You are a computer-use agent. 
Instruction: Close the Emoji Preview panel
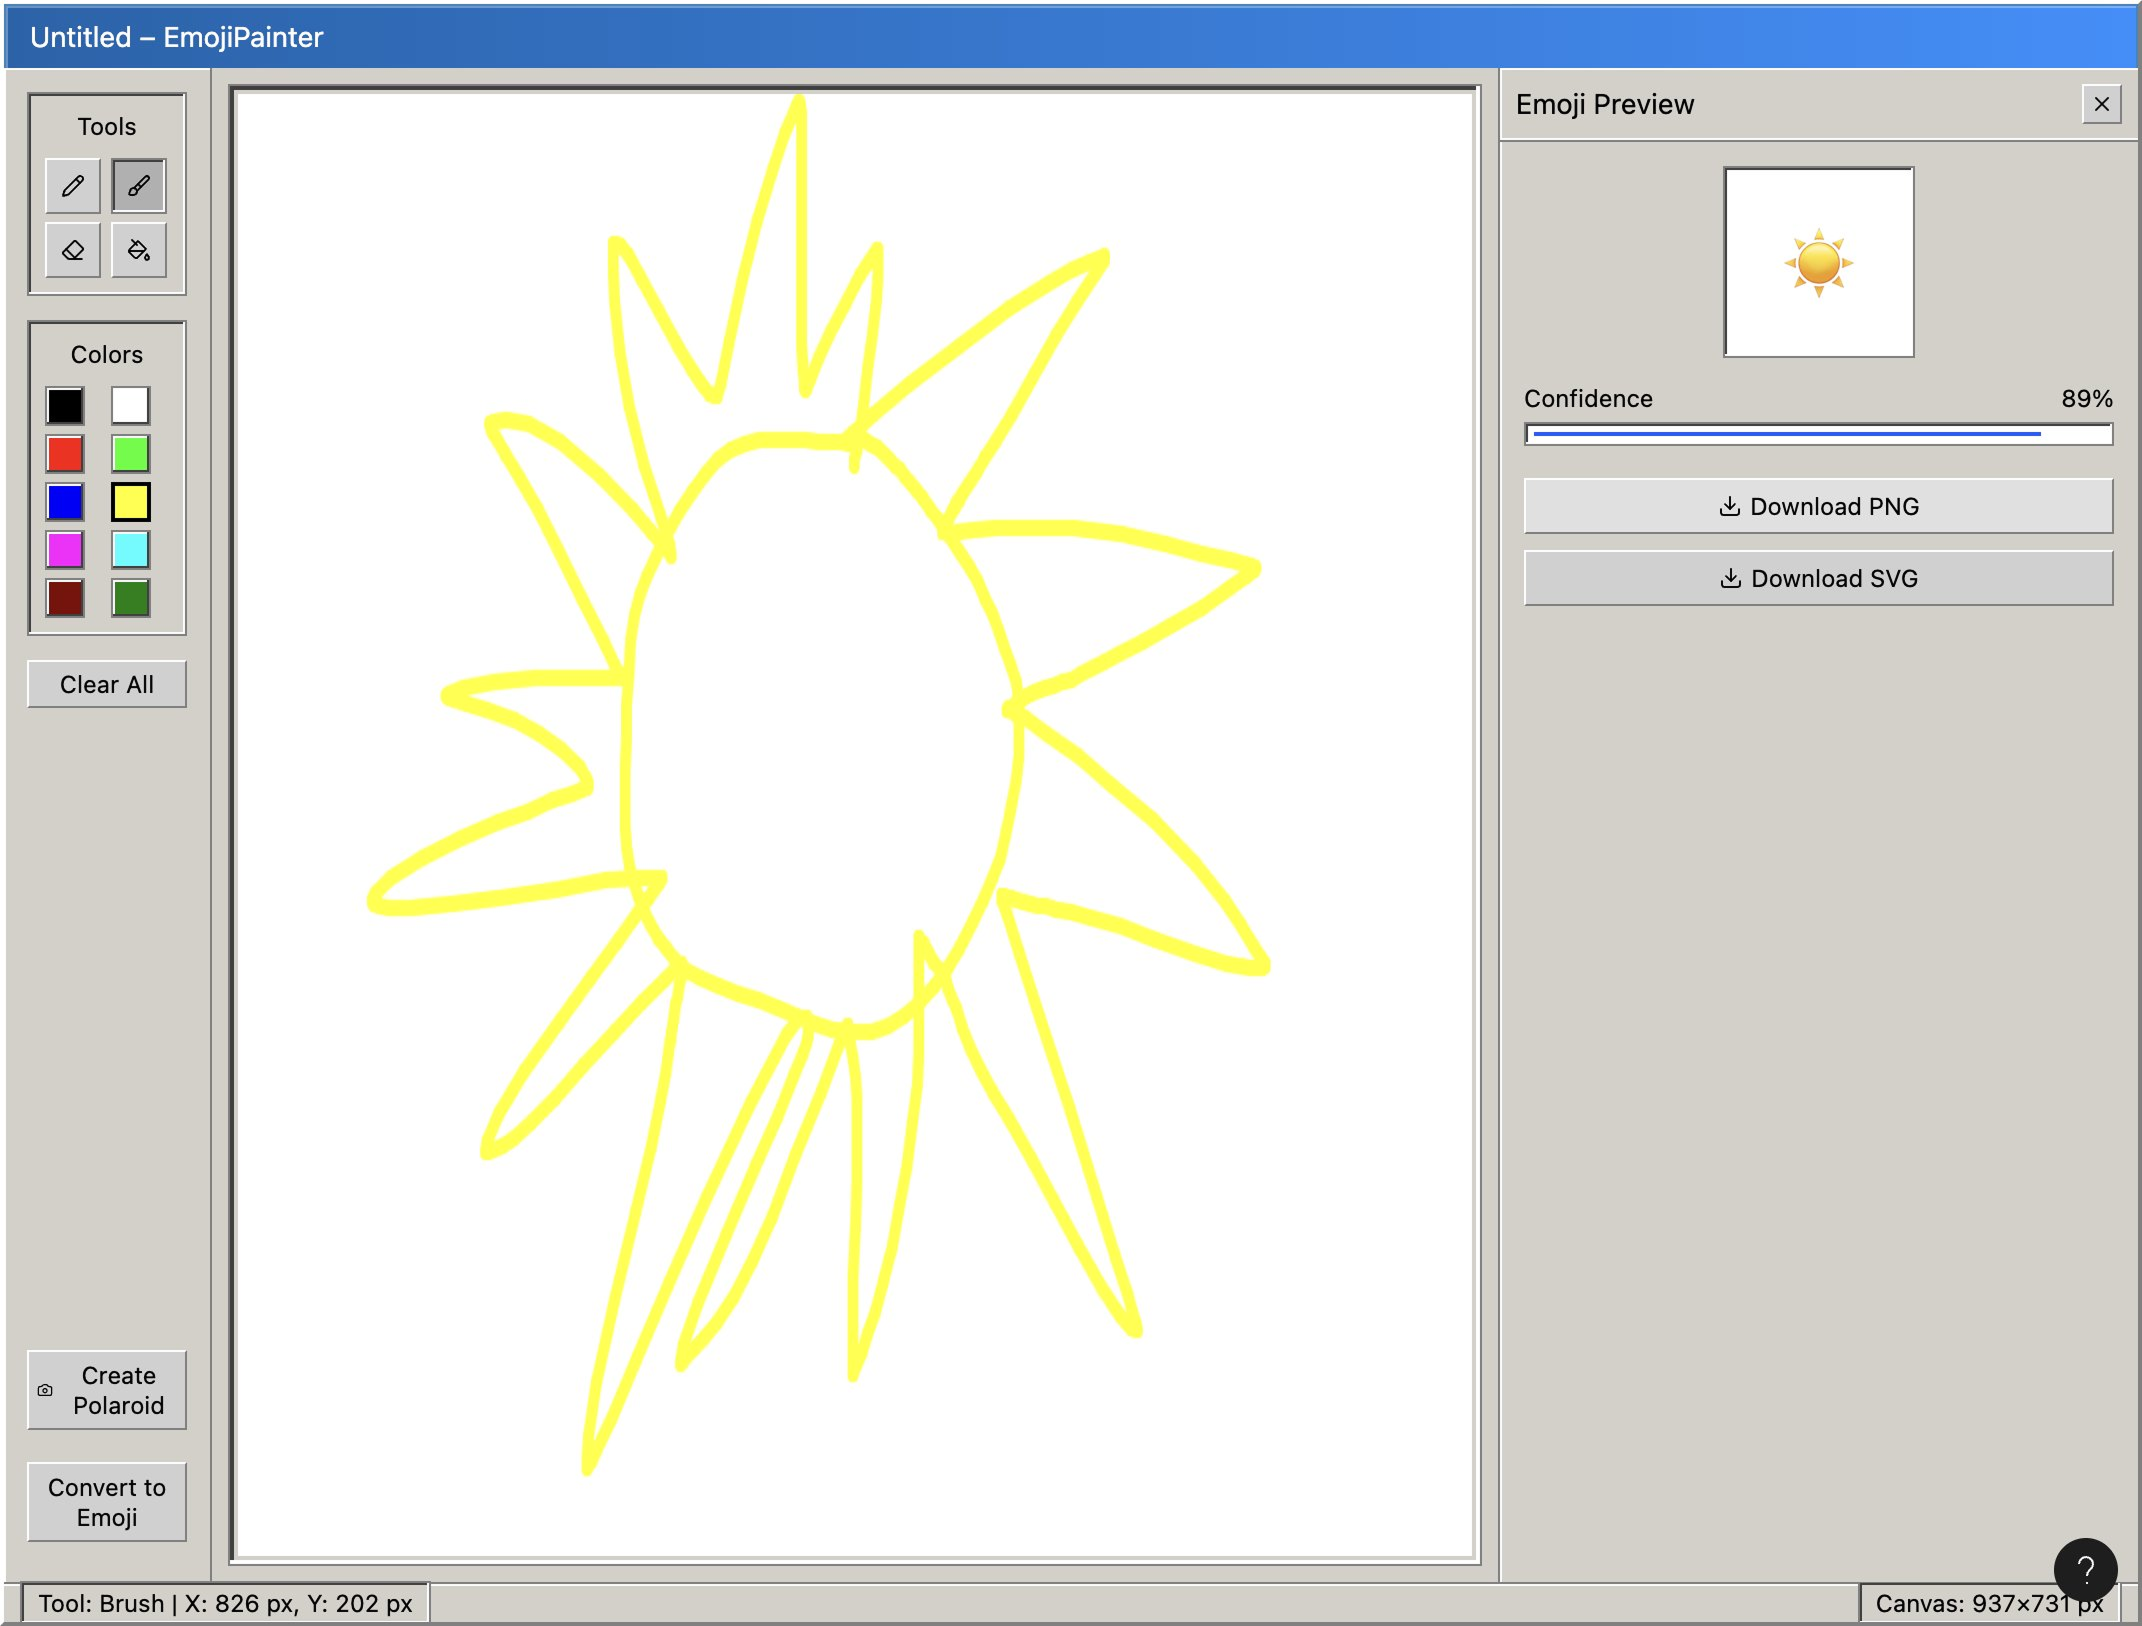2103,104
